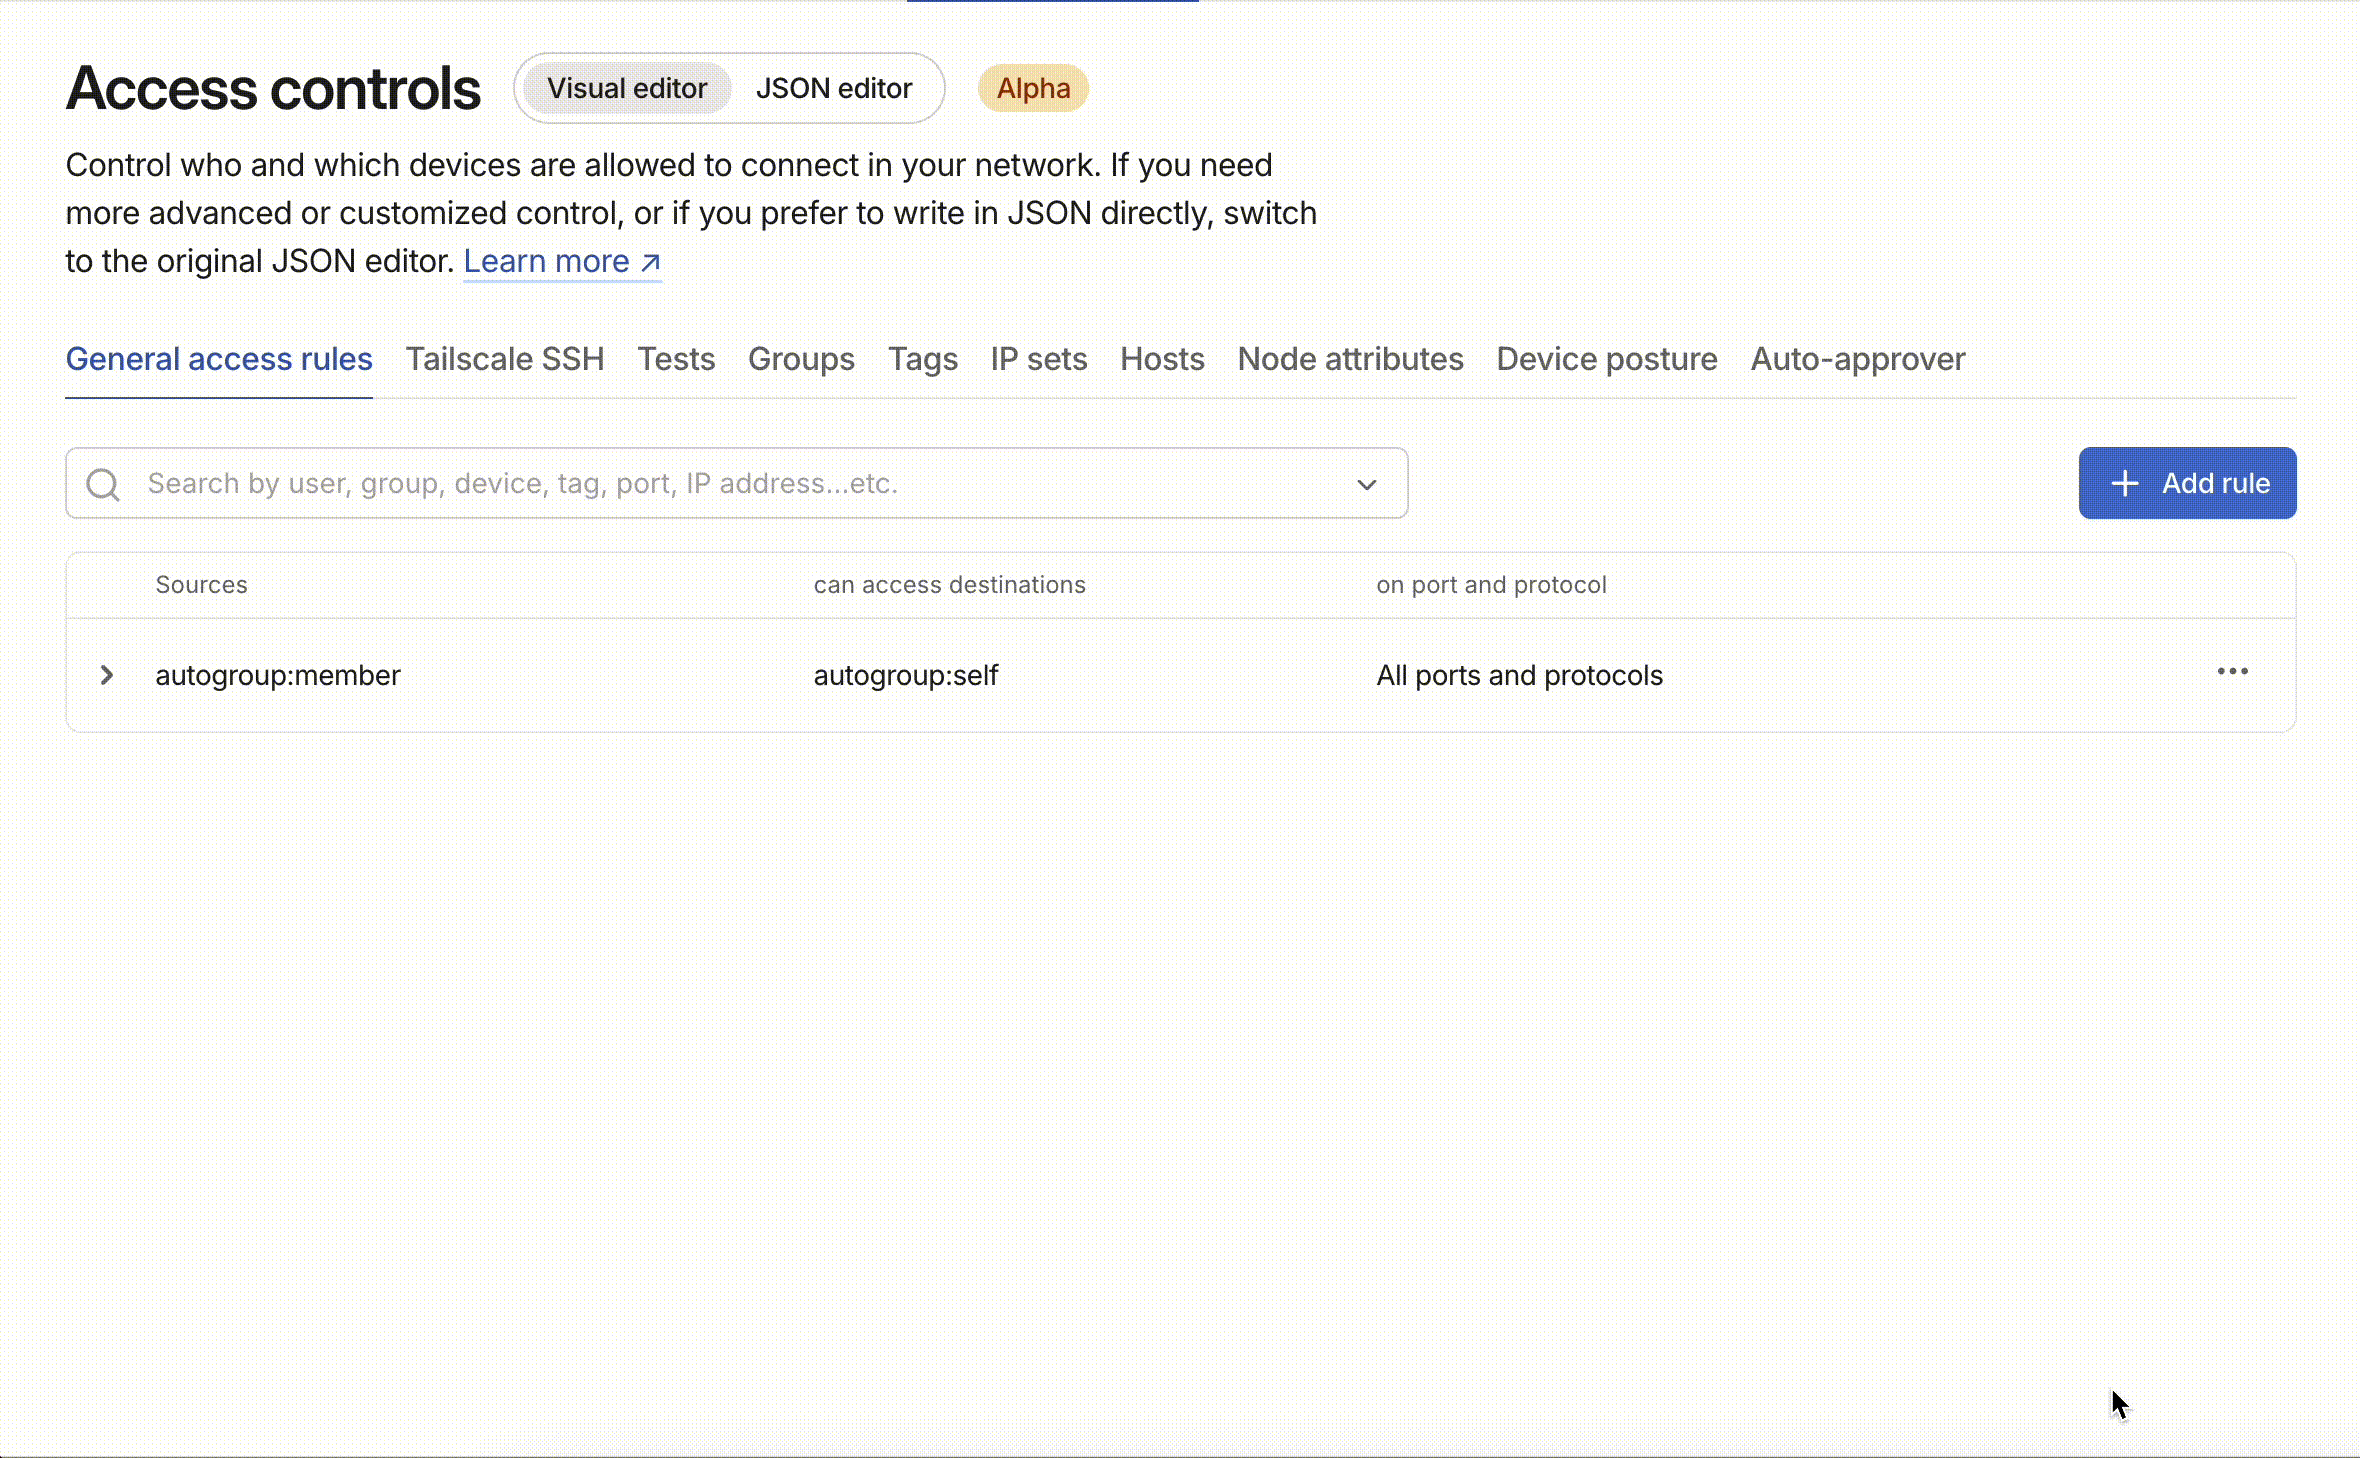The image size is (2360, 1458).
Task: Select the General access rules tab
Action: coord(219,359)
